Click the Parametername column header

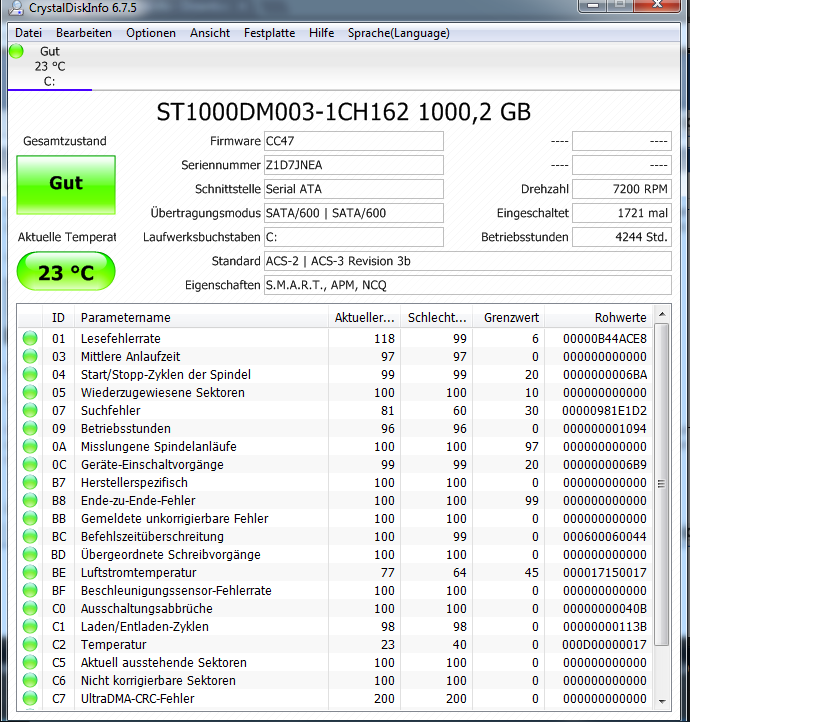201,318
